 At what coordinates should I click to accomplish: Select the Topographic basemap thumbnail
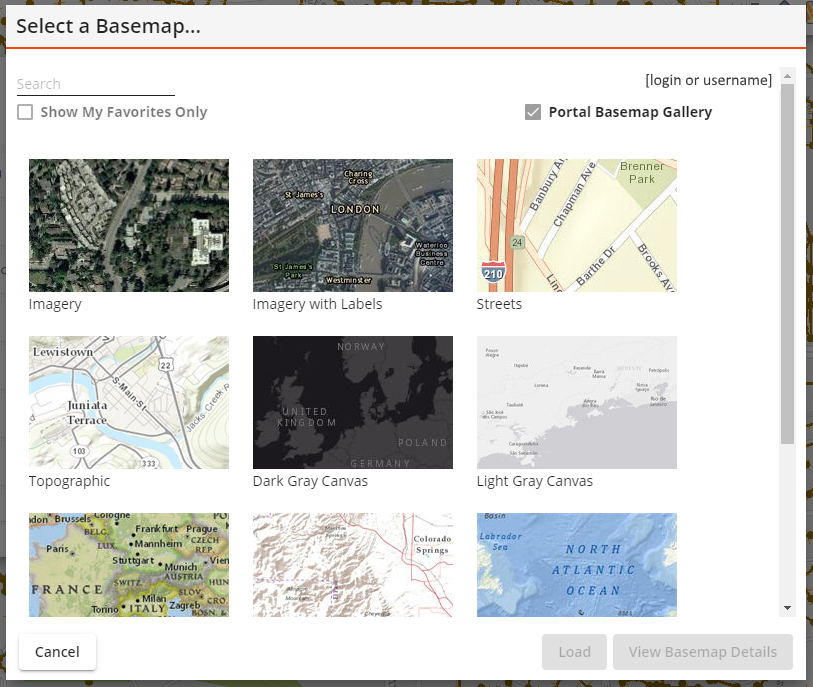pos(129,402)
